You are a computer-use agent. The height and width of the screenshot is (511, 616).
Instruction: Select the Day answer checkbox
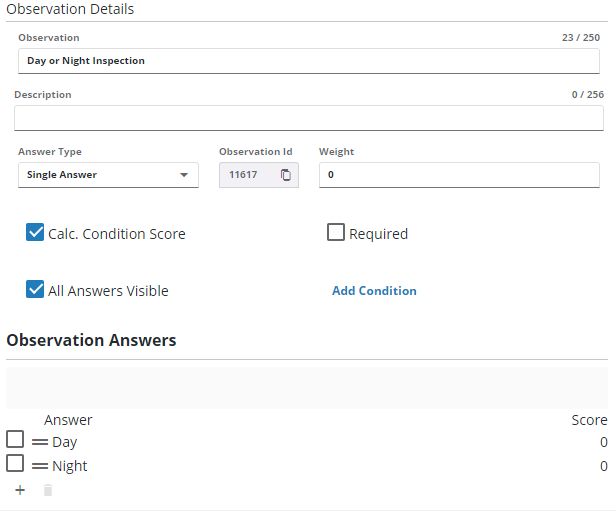(x=15, y=440)
